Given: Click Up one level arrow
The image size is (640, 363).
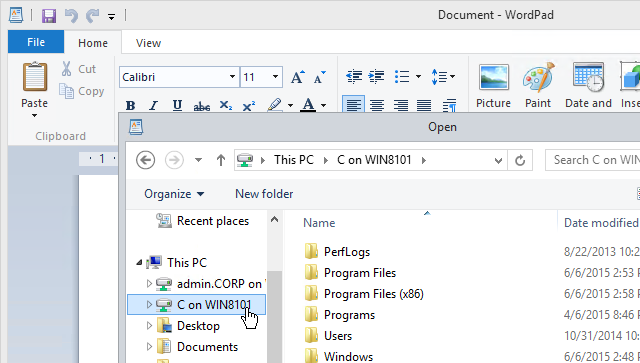Looking at the screenshot, I should 221,160.
